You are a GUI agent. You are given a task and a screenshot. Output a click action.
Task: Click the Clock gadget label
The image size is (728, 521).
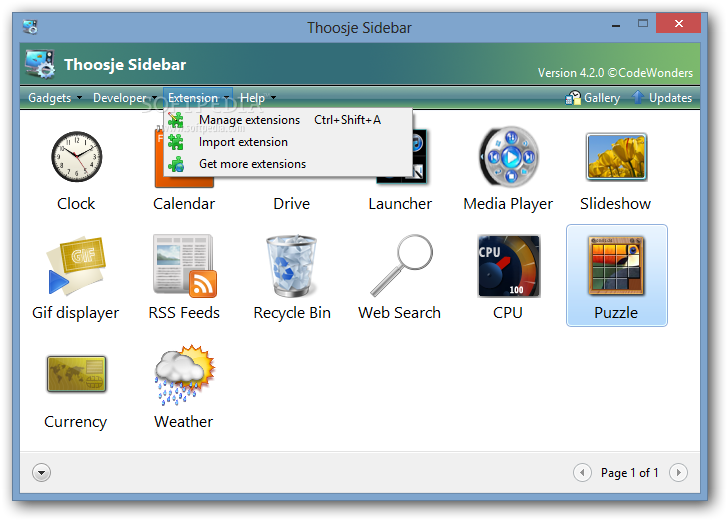(76, 204)
